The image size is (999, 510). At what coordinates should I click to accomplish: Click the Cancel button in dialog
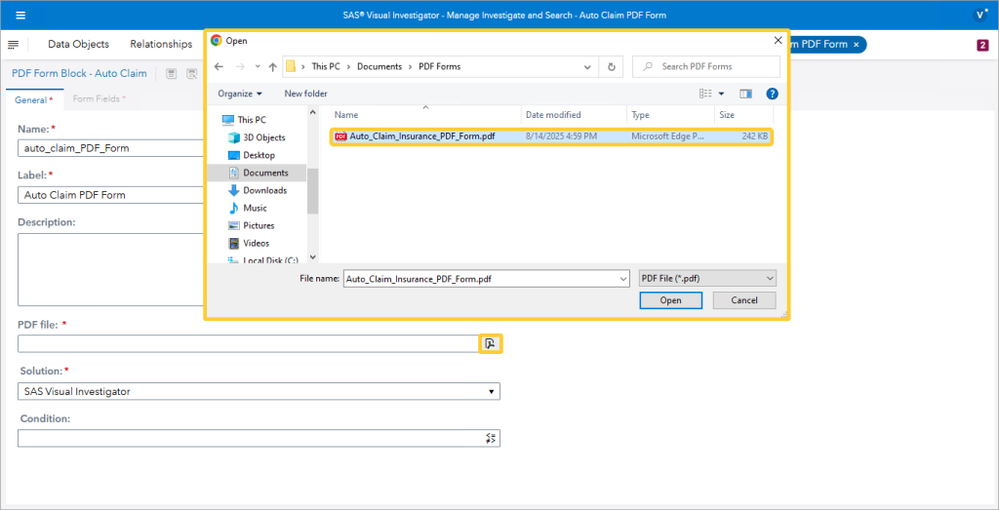[744, 300]
